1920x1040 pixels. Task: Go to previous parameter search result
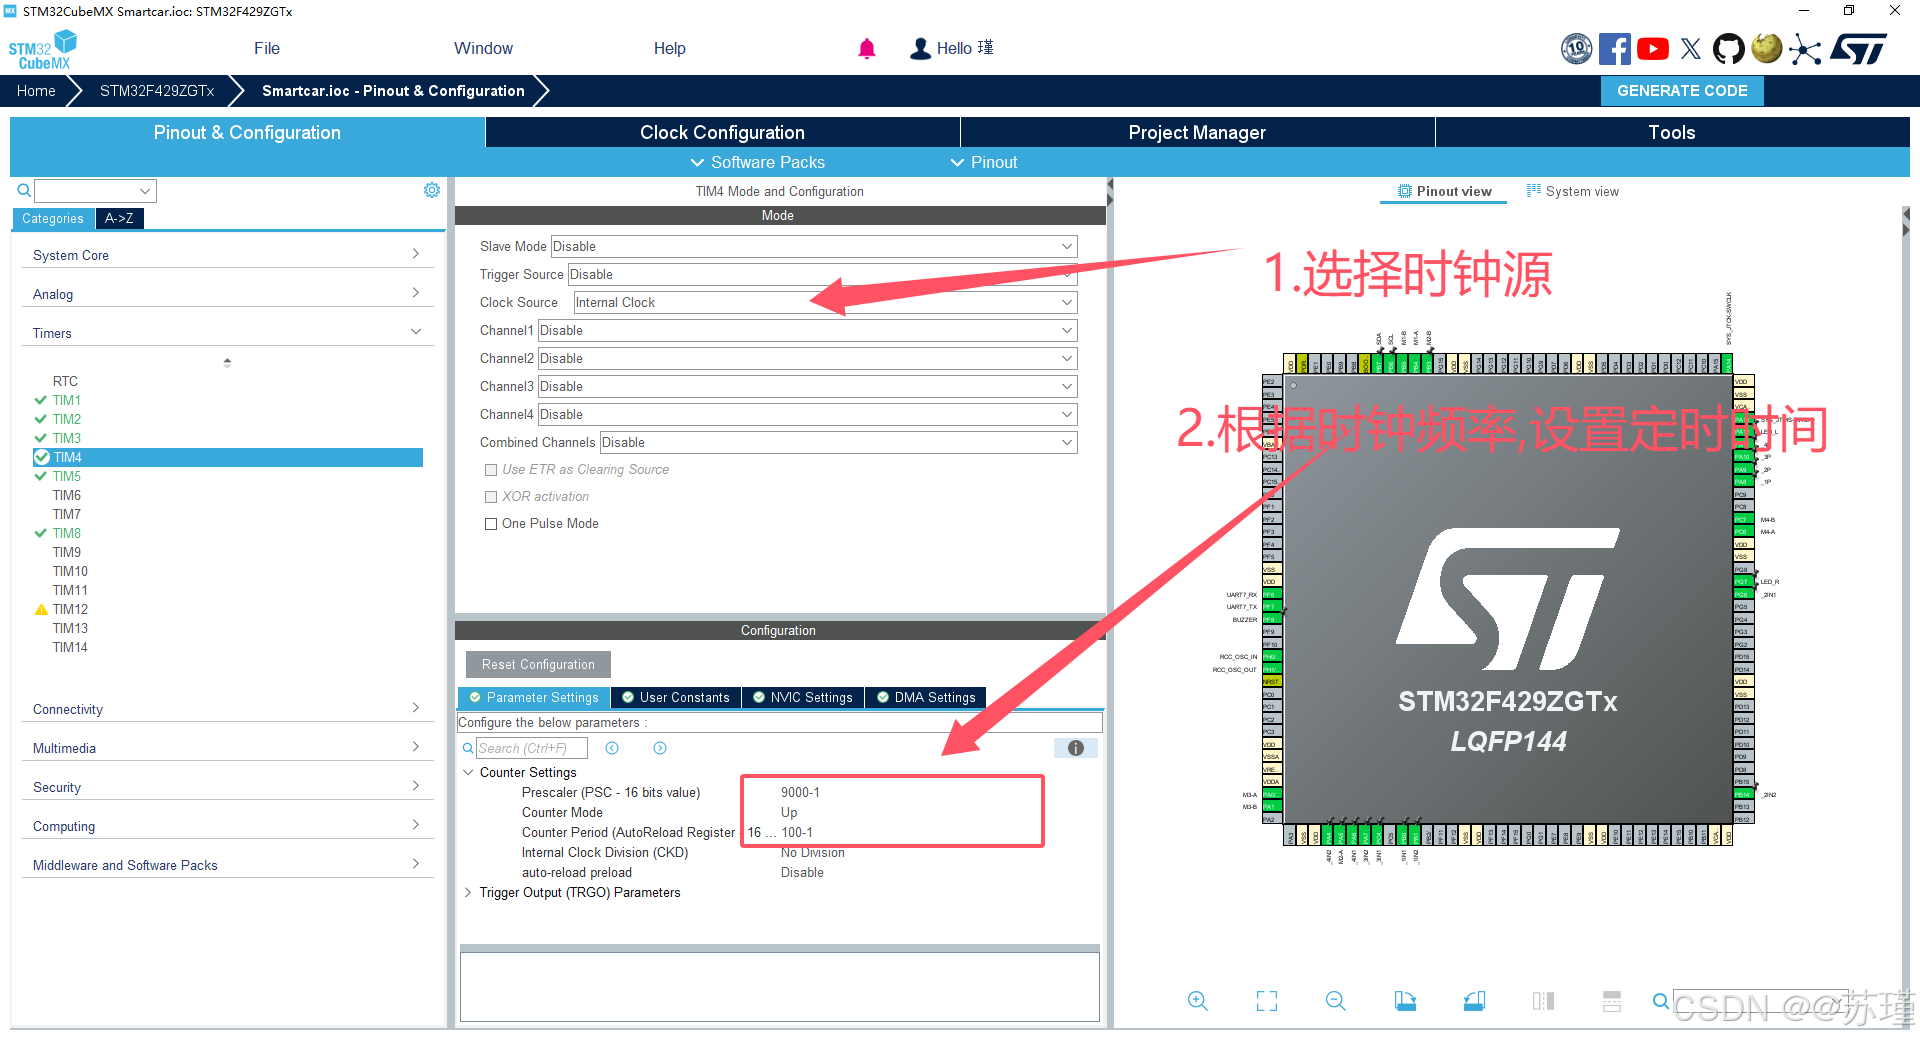tap(612, 748)
